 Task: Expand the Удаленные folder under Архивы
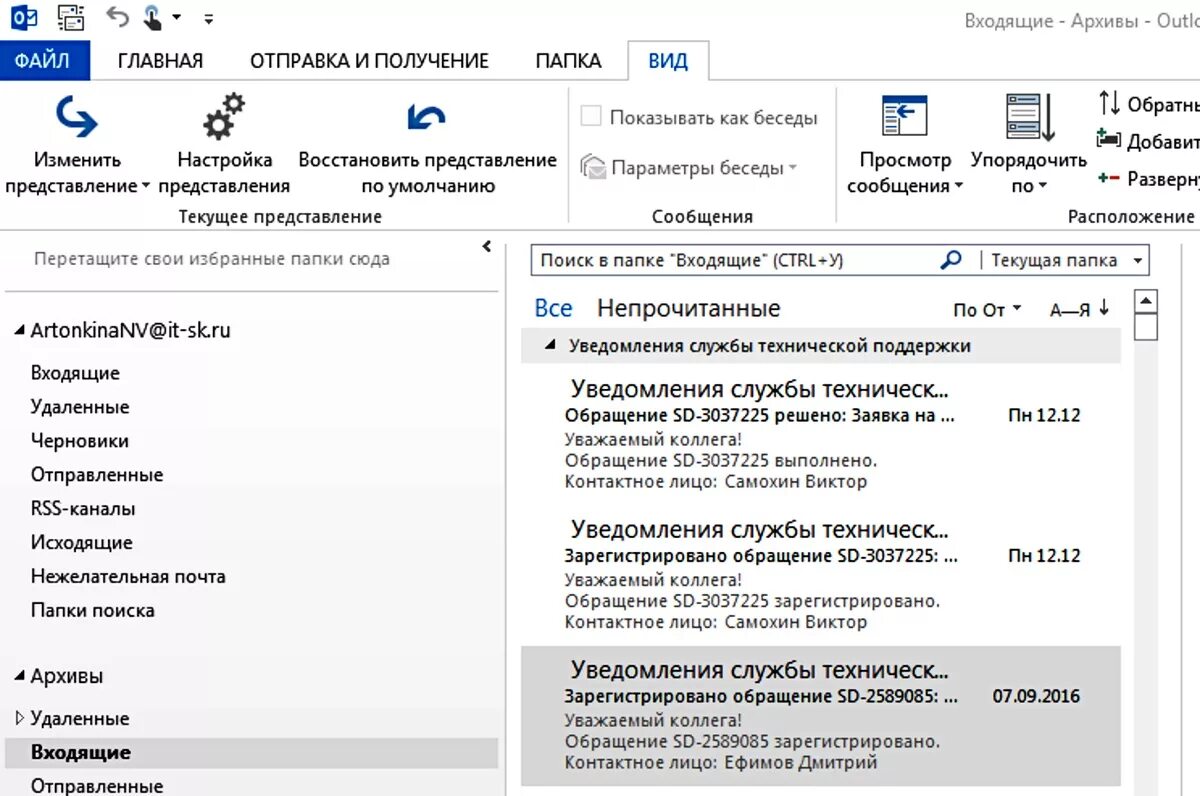(x=19, y=718)
